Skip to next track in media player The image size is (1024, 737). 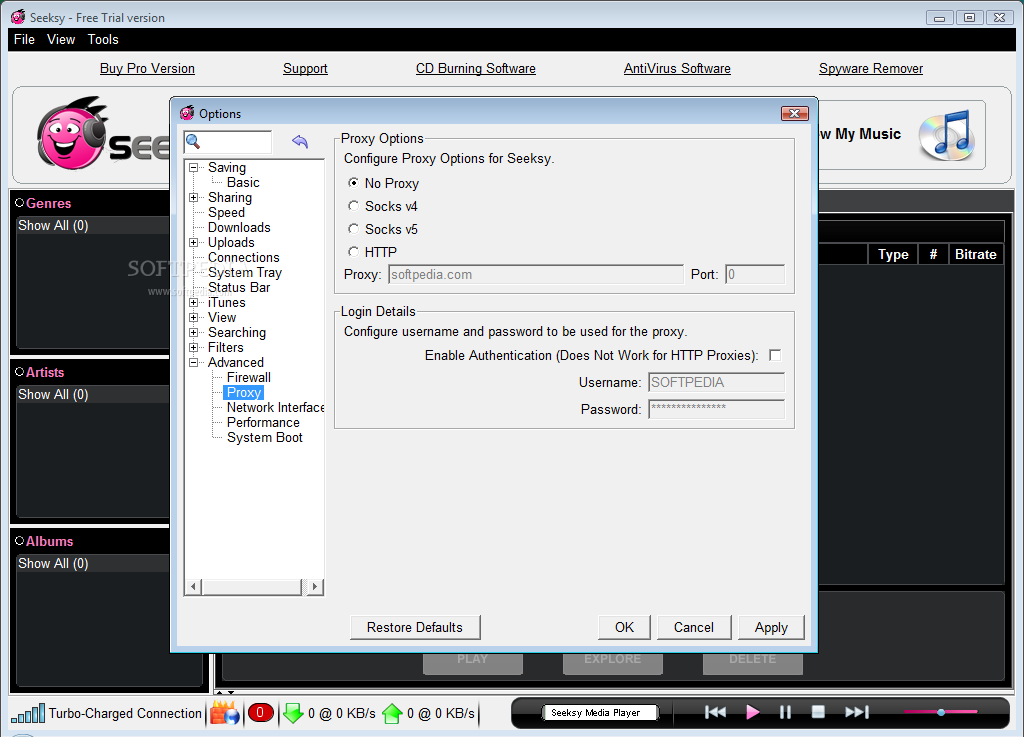[857, 712]
